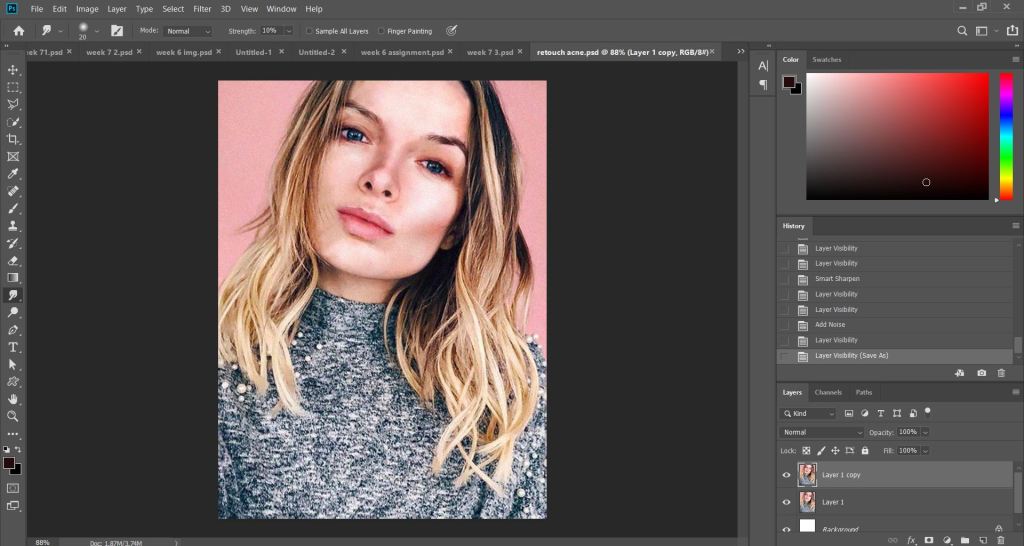
Task: Select the Crop tool
Action: [x=13, y=139]
